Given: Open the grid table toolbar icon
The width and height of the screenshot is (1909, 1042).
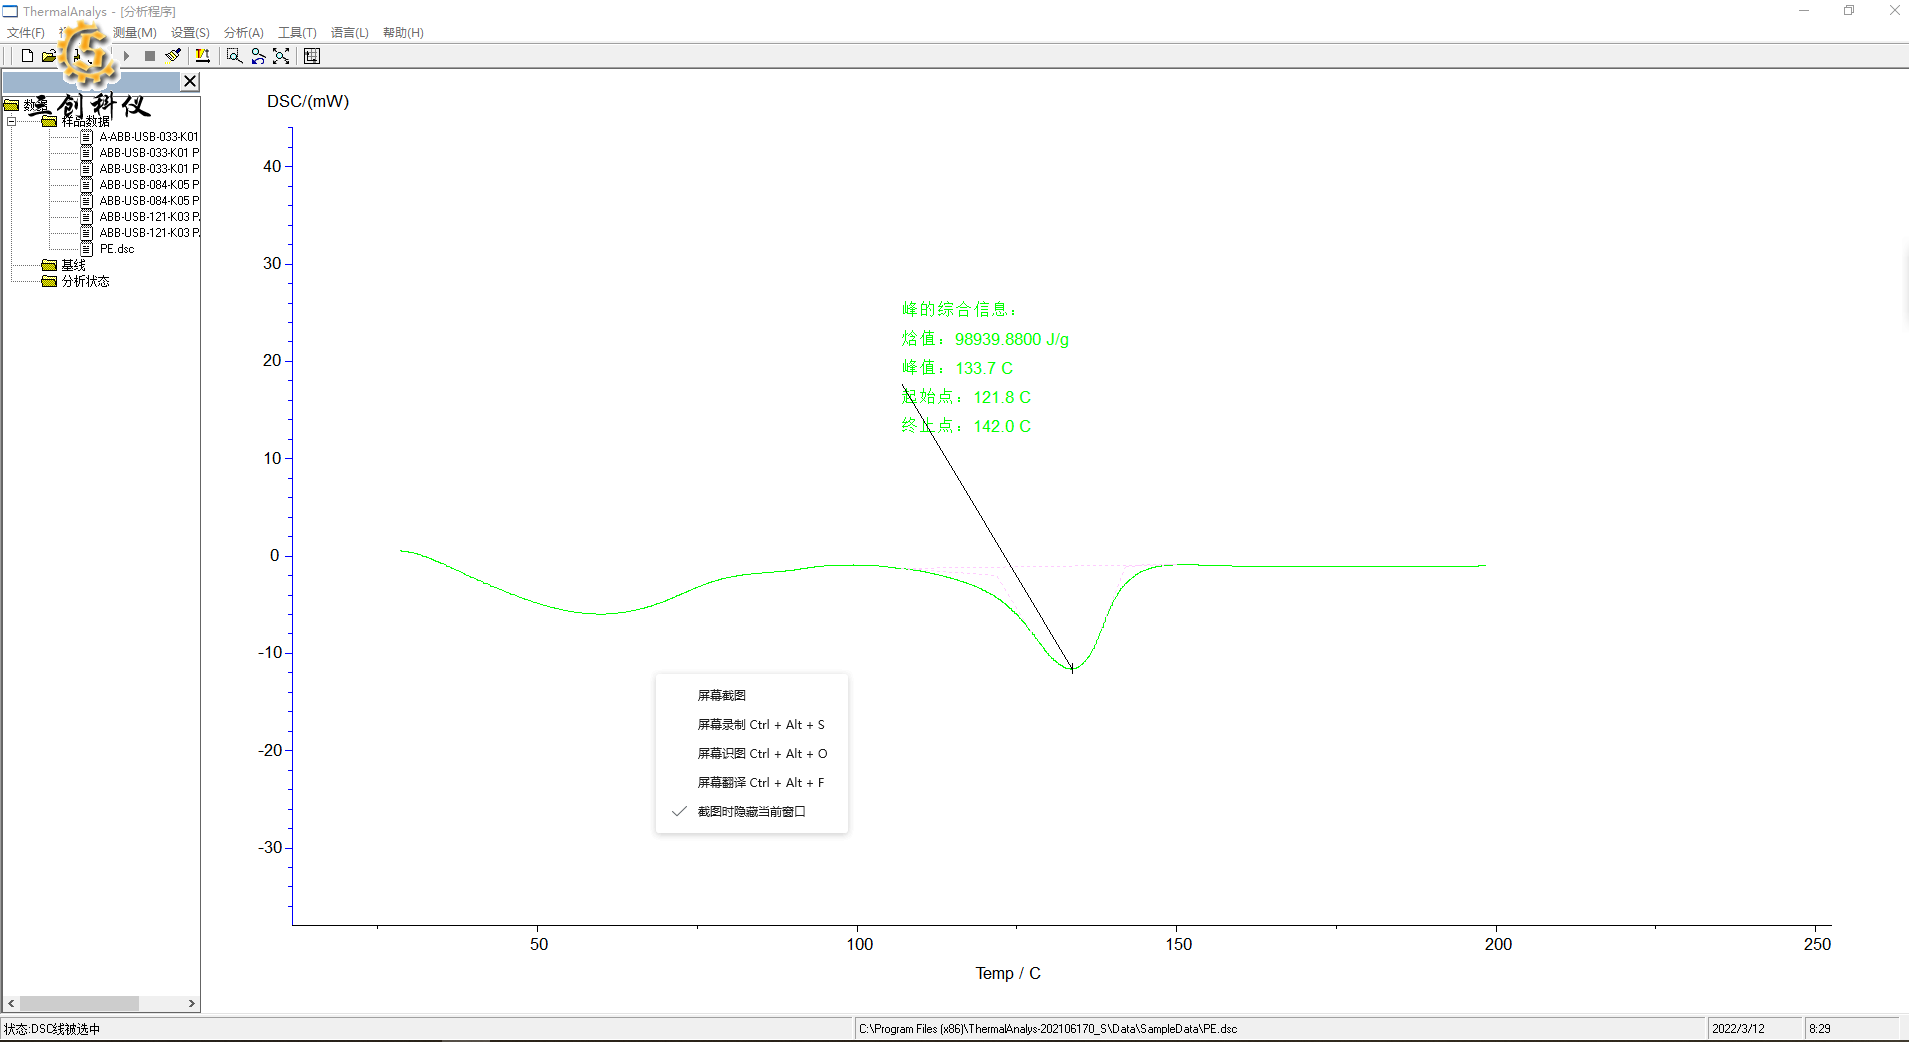Looking at the screenshot, I should [312, 56].
